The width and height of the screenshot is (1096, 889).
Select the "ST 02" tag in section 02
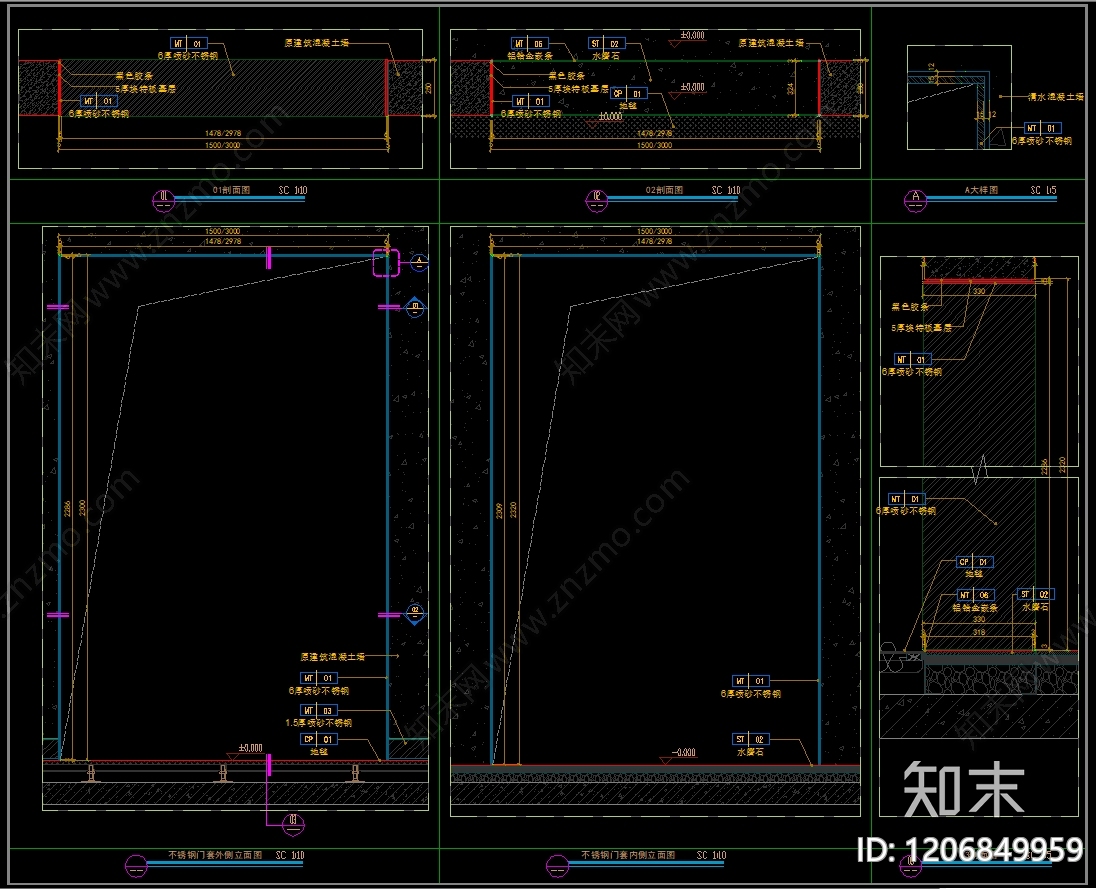tap(605, 43)
